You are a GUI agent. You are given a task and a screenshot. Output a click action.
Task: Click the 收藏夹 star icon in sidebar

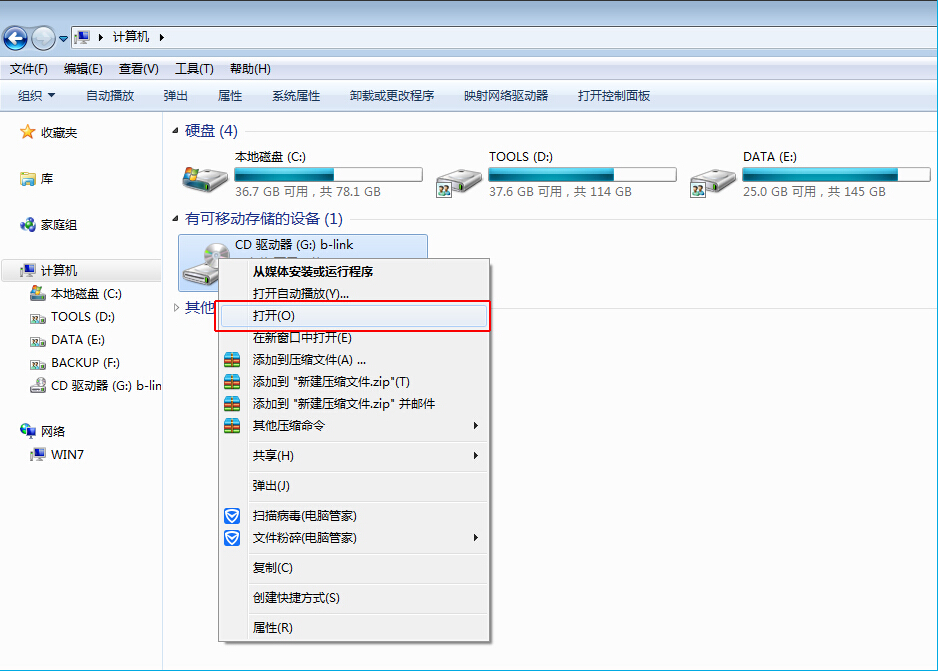coord(25,131)
